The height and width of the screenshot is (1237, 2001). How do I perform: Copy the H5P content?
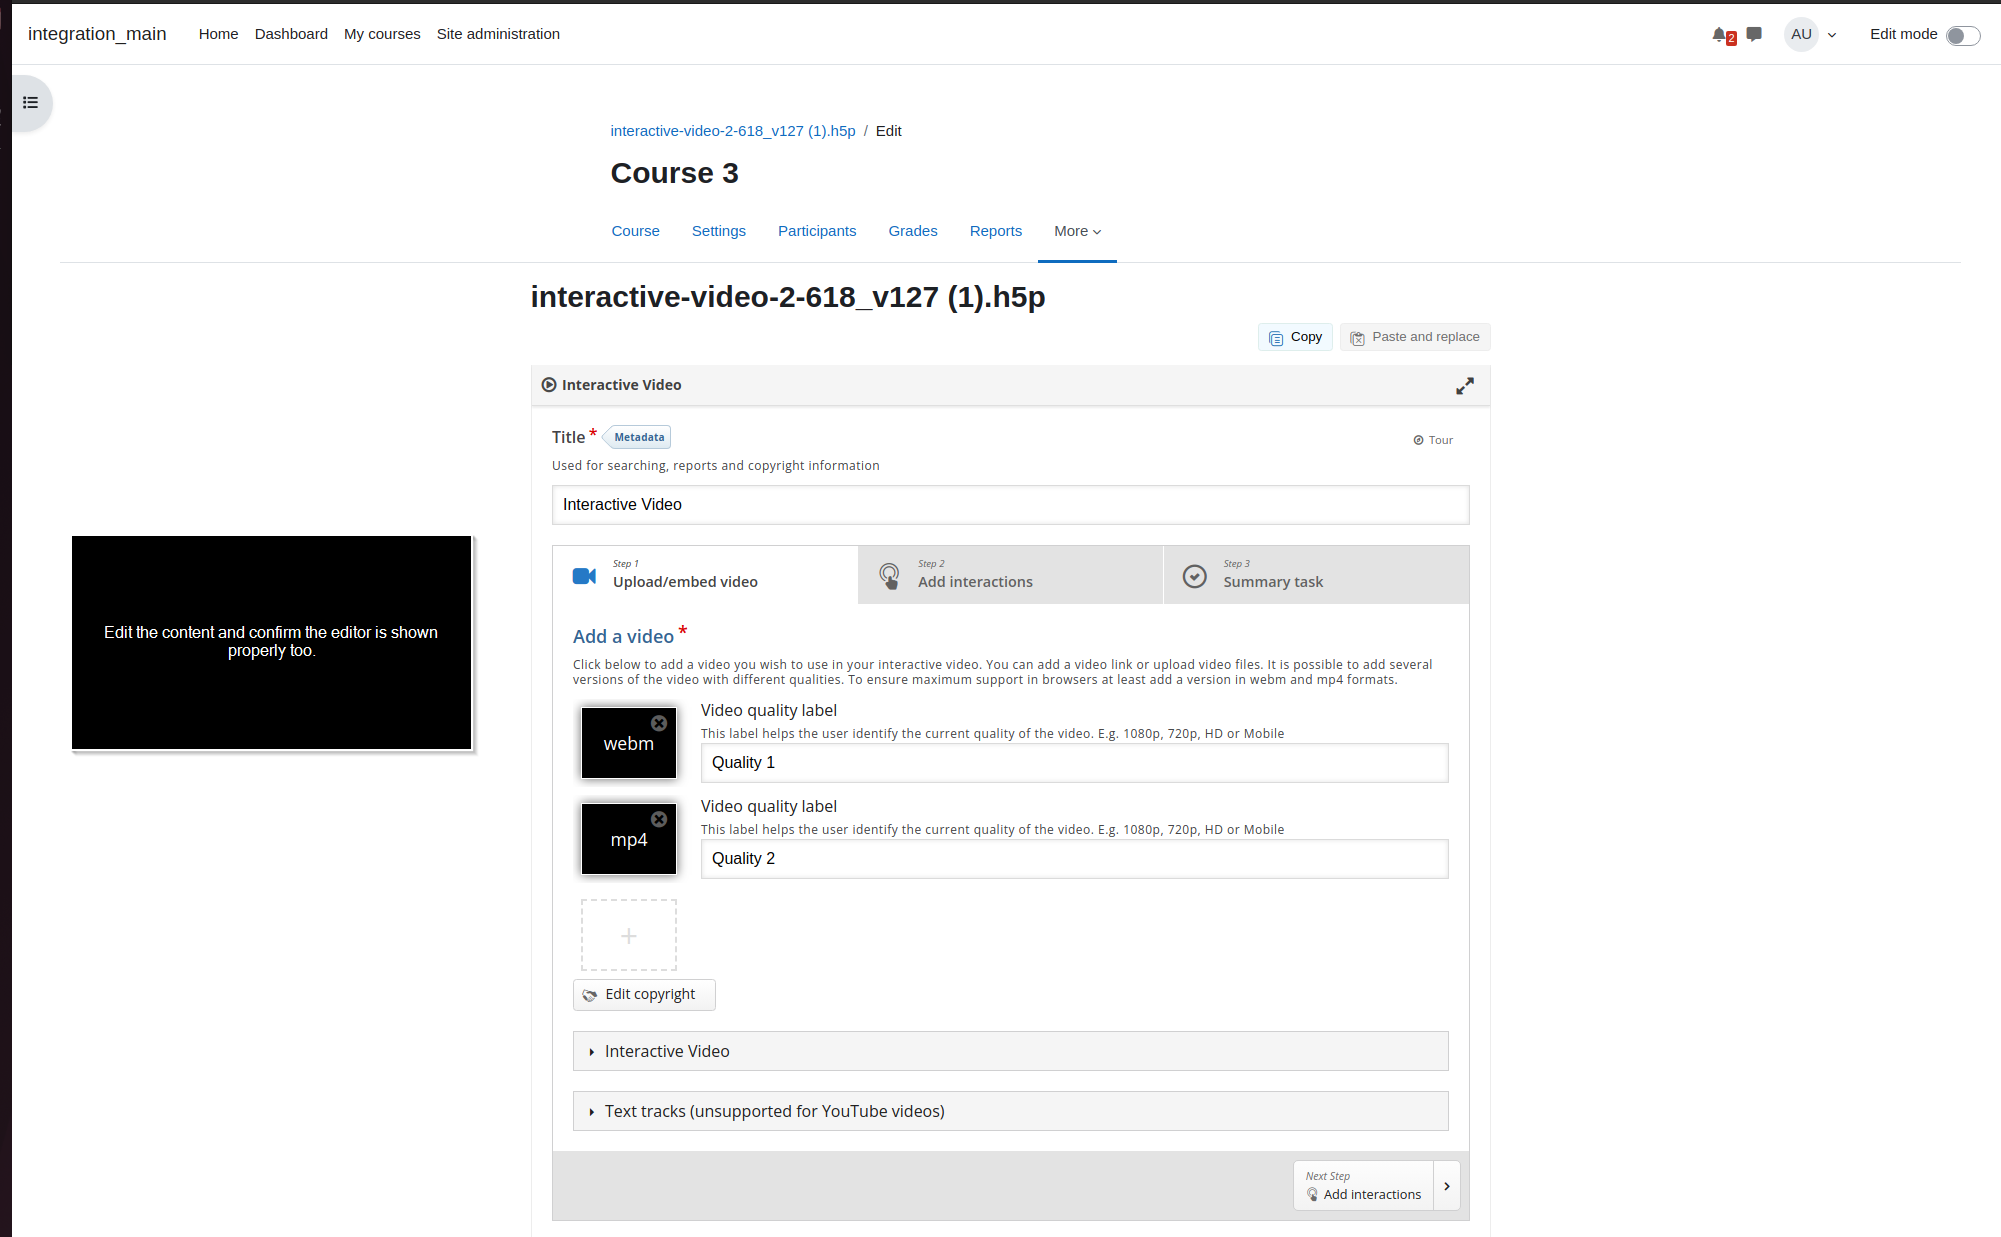pyautogui.click(x=1295, y=337)
